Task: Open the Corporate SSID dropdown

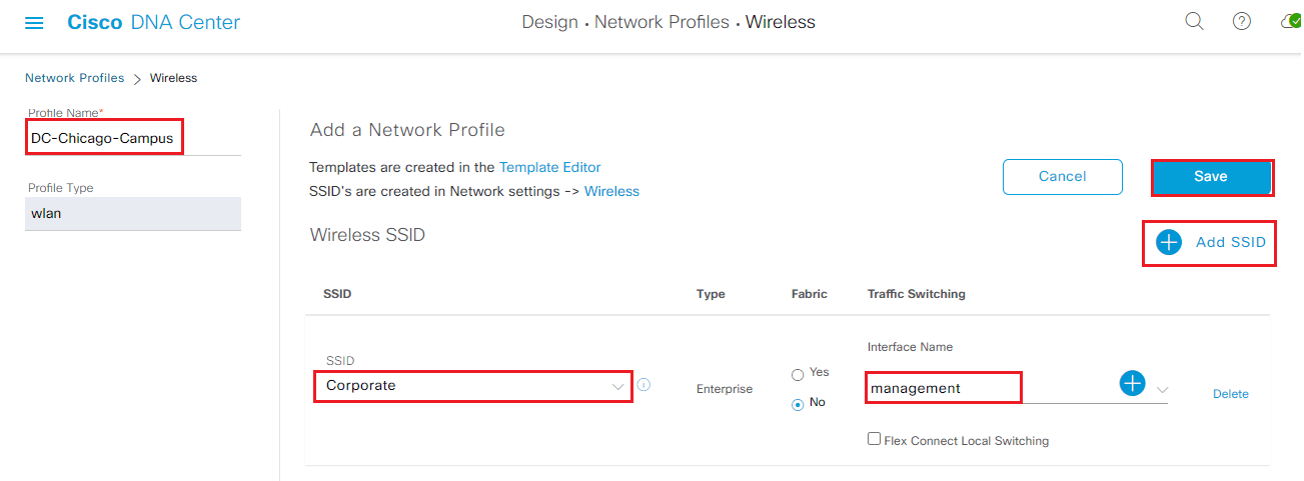Action: click(473, 386)
